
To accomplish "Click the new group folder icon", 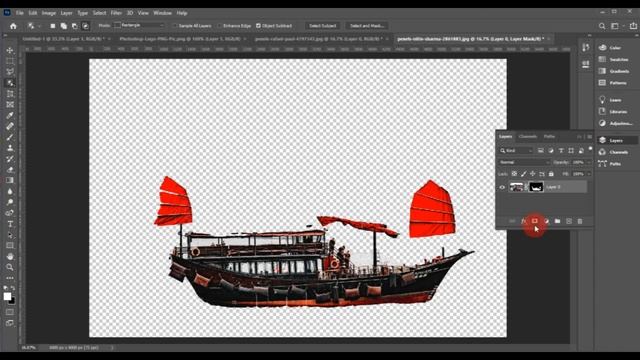I will [x=558, y=221].
